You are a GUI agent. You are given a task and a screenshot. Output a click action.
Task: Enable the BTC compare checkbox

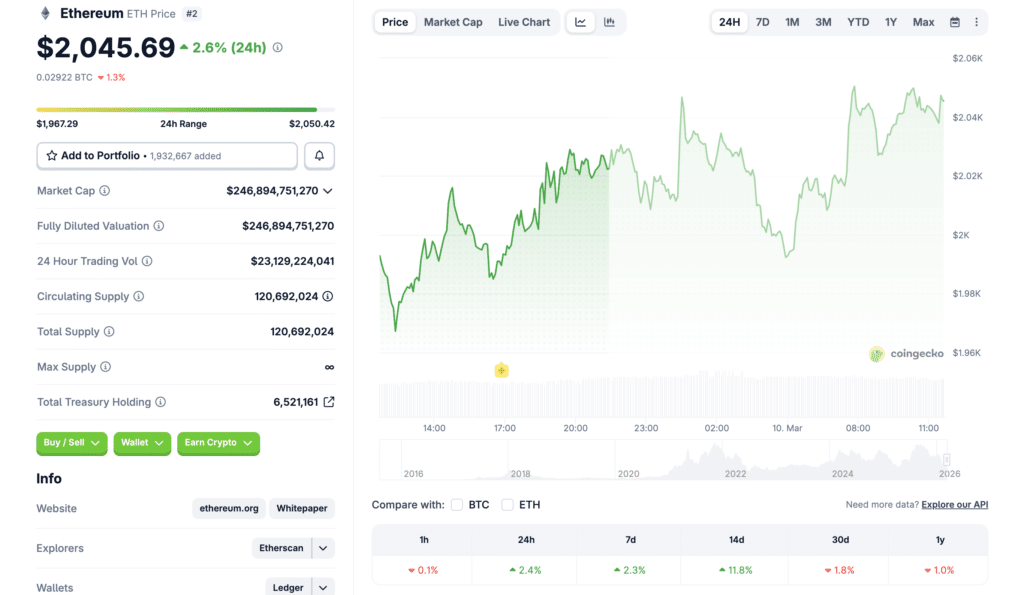(457, 505)
